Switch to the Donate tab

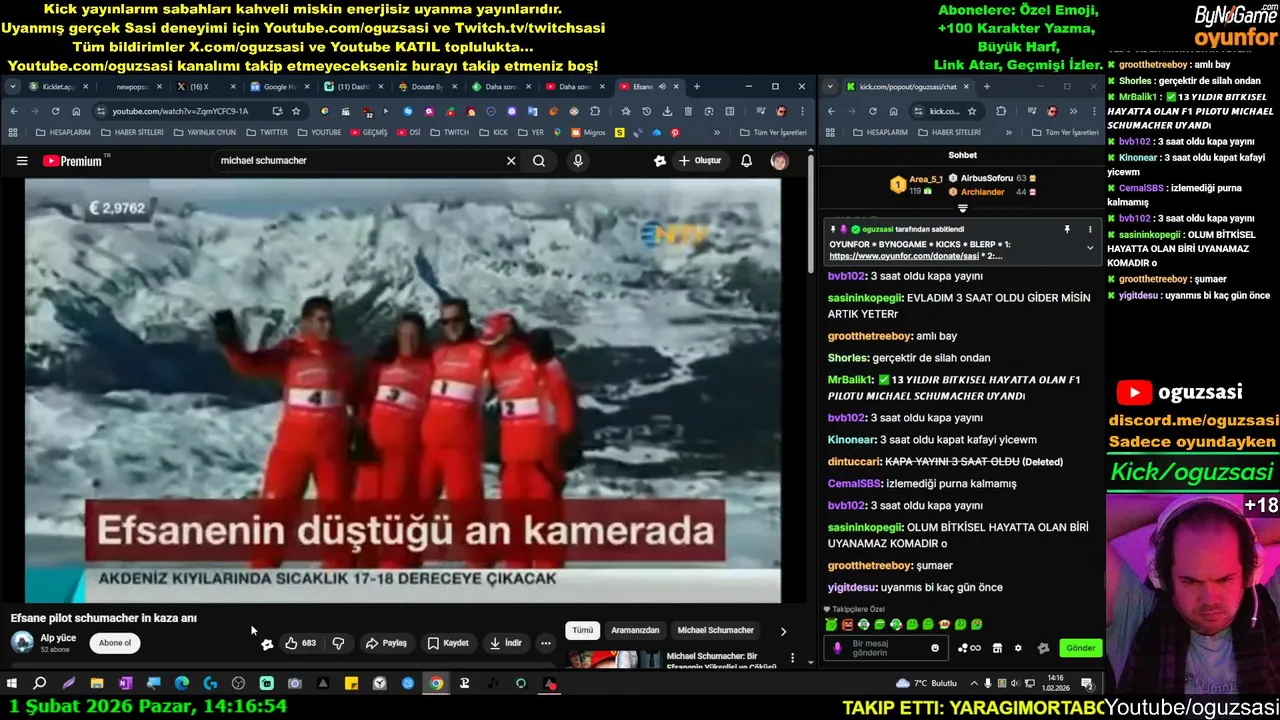click(427, 87)
